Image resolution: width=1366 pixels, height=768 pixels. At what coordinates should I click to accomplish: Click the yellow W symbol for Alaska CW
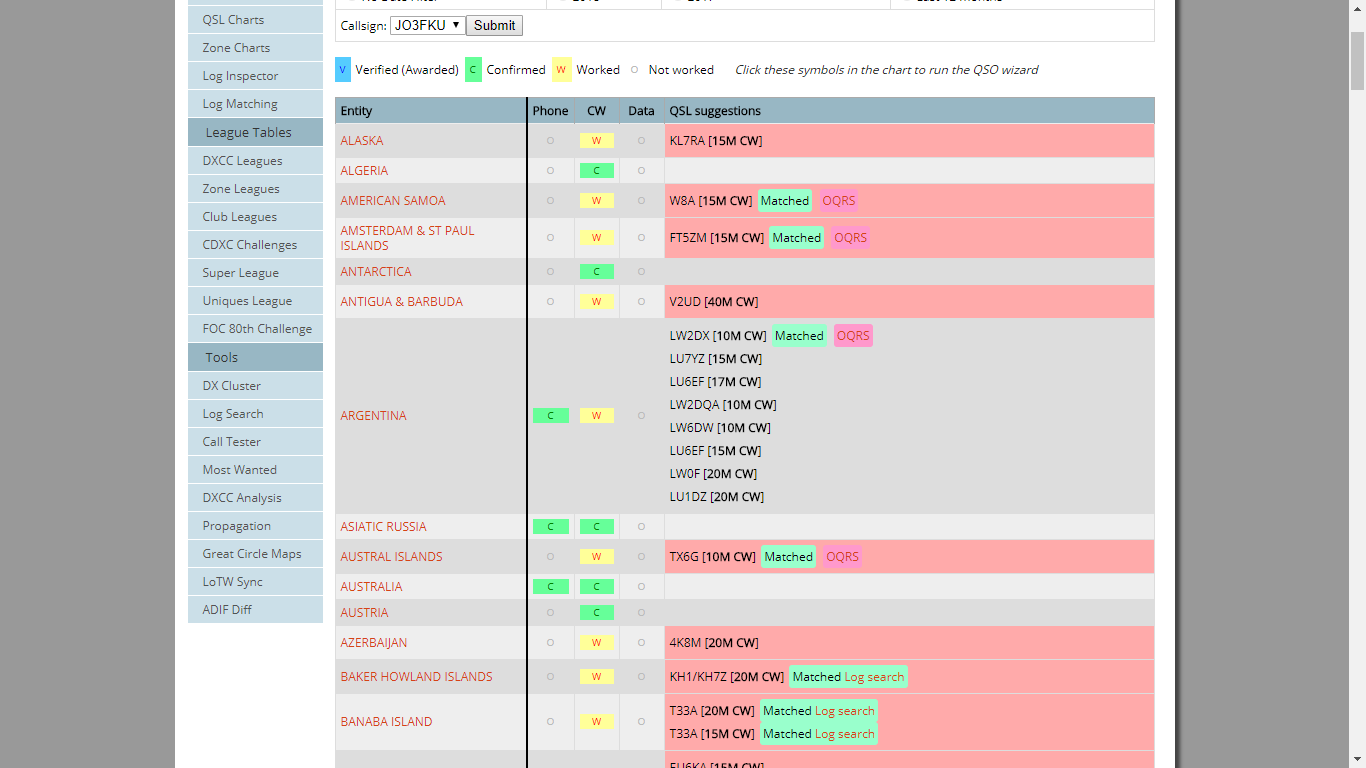point(596,141)
